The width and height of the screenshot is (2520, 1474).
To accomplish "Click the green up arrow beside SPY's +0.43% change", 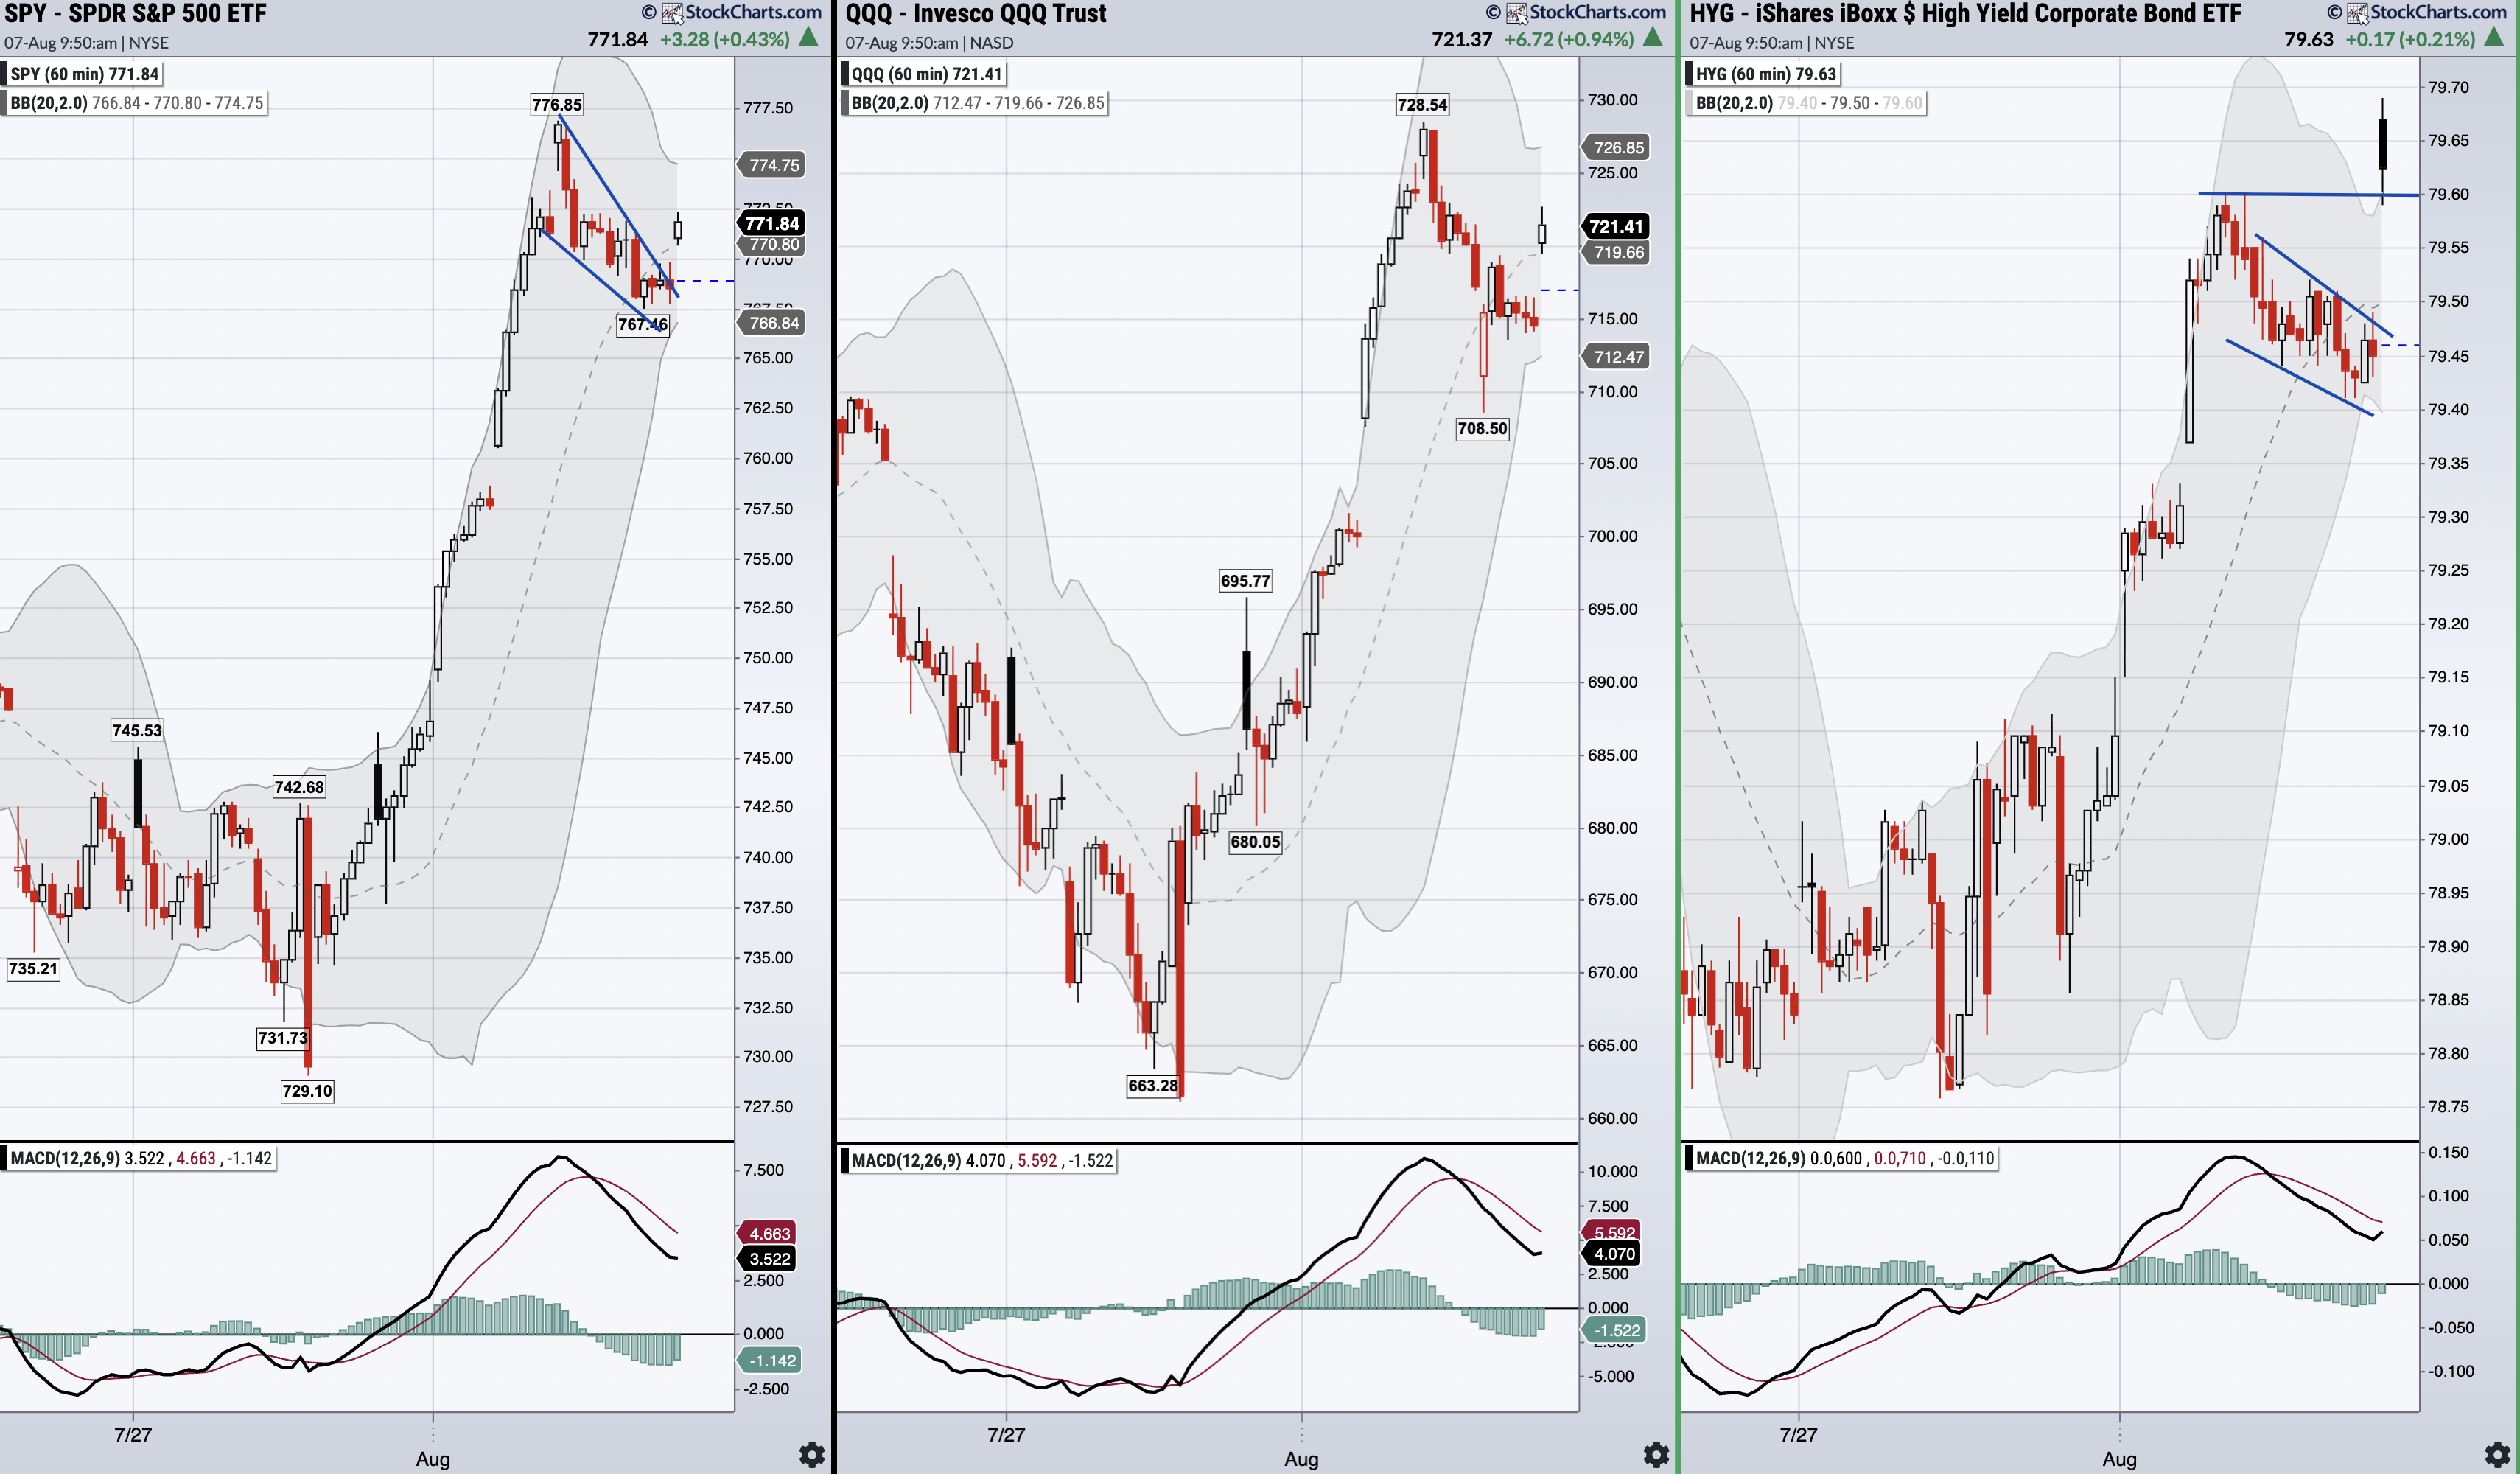I will (809, 39).
